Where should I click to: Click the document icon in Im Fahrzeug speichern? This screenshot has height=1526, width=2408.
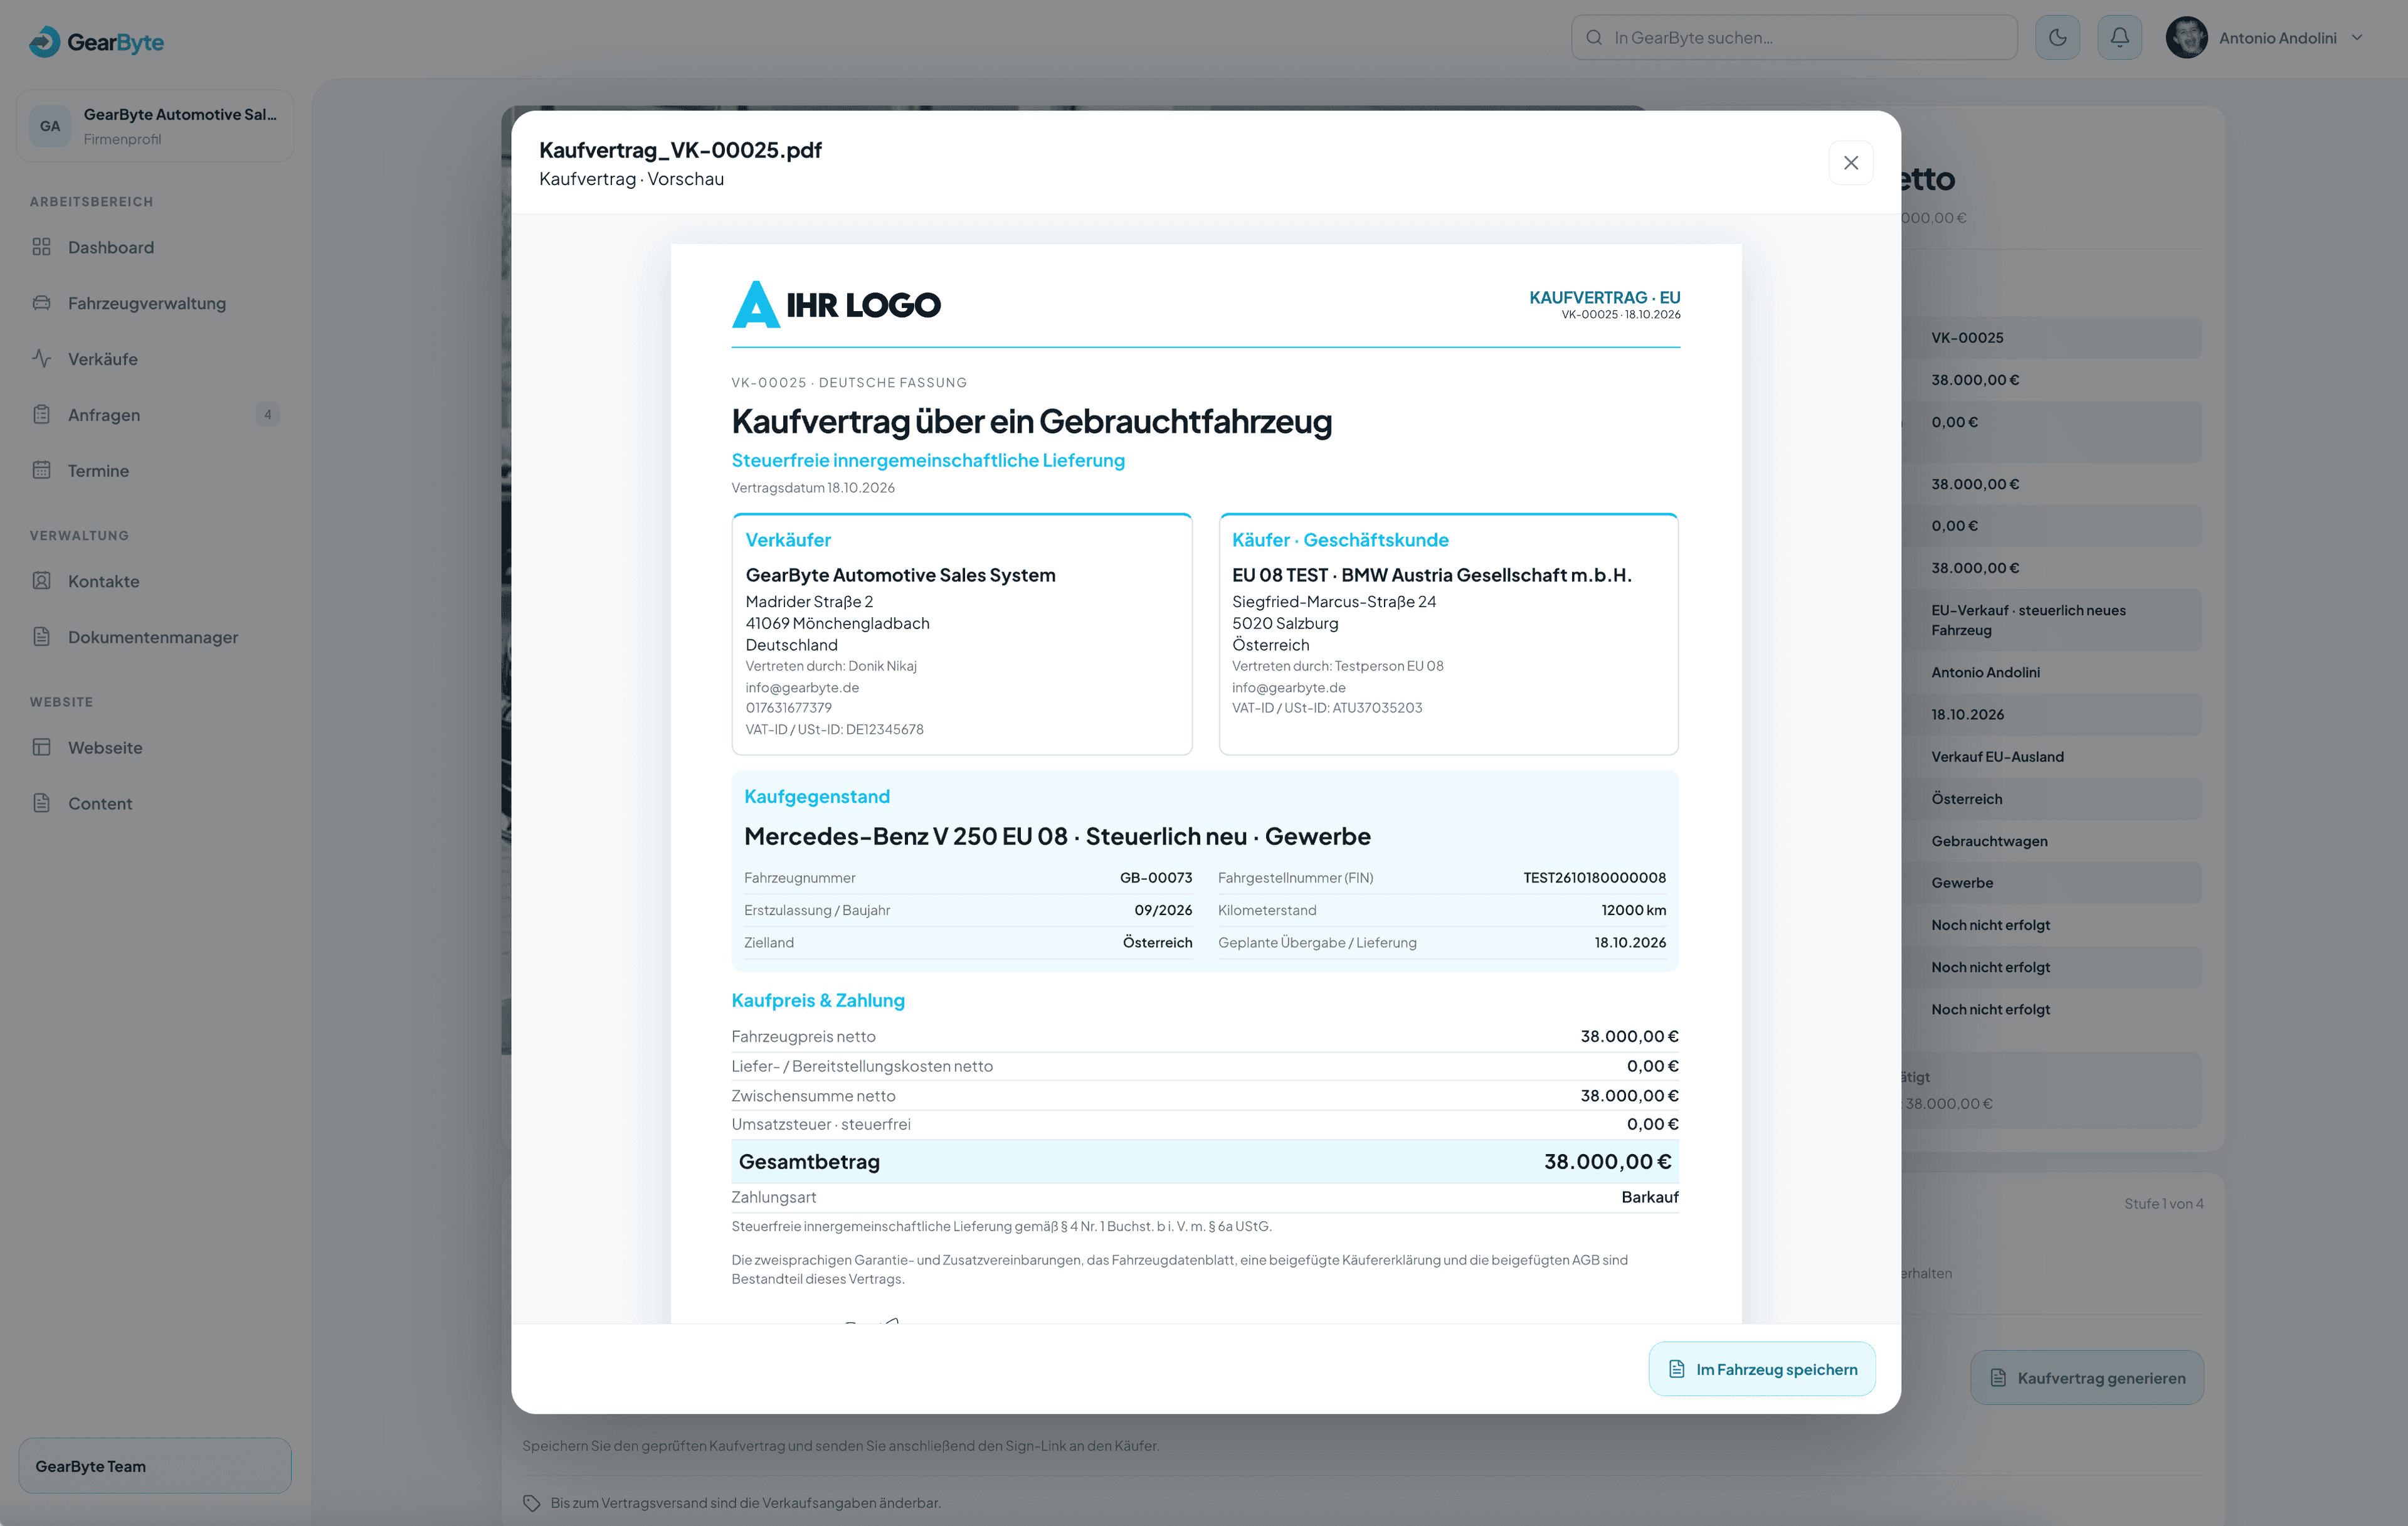(x=1677, y=1369)
